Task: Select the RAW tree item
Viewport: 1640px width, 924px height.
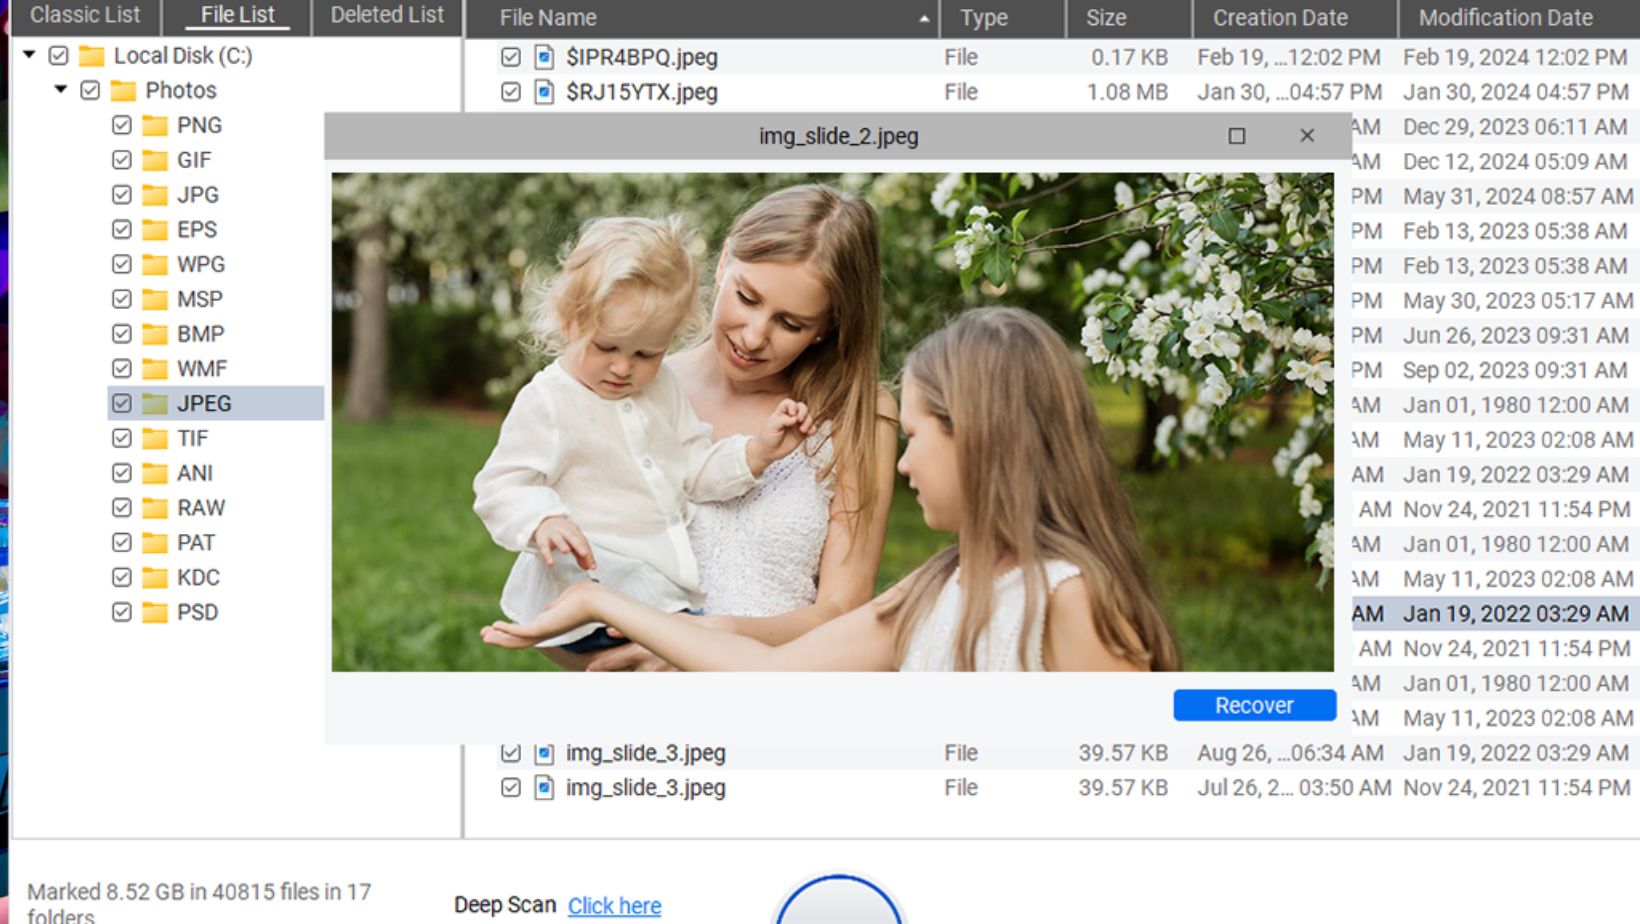Action: point(201,508)
